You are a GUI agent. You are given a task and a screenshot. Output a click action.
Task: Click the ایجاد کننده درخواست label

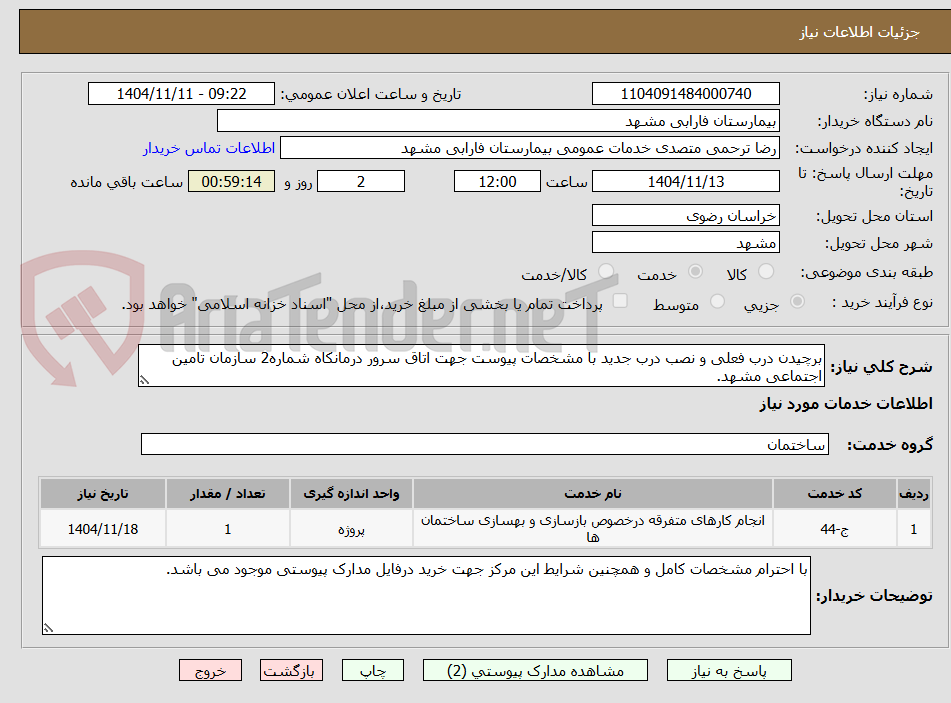point(864,149)
